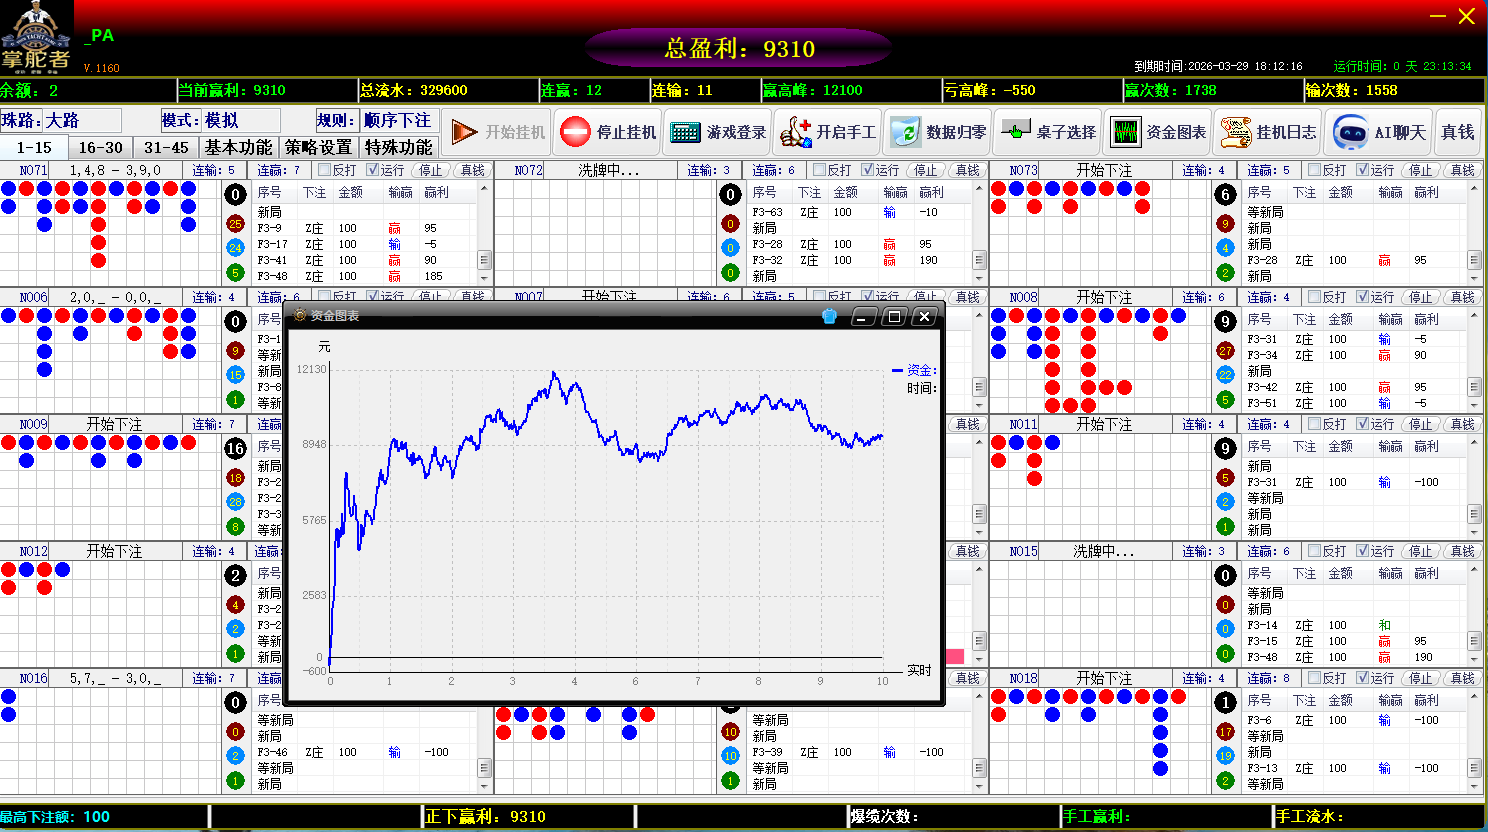This screenshot has height=832, width=1488.
Task: Open 游戏登录 game login
Action: tap(718, 132)
